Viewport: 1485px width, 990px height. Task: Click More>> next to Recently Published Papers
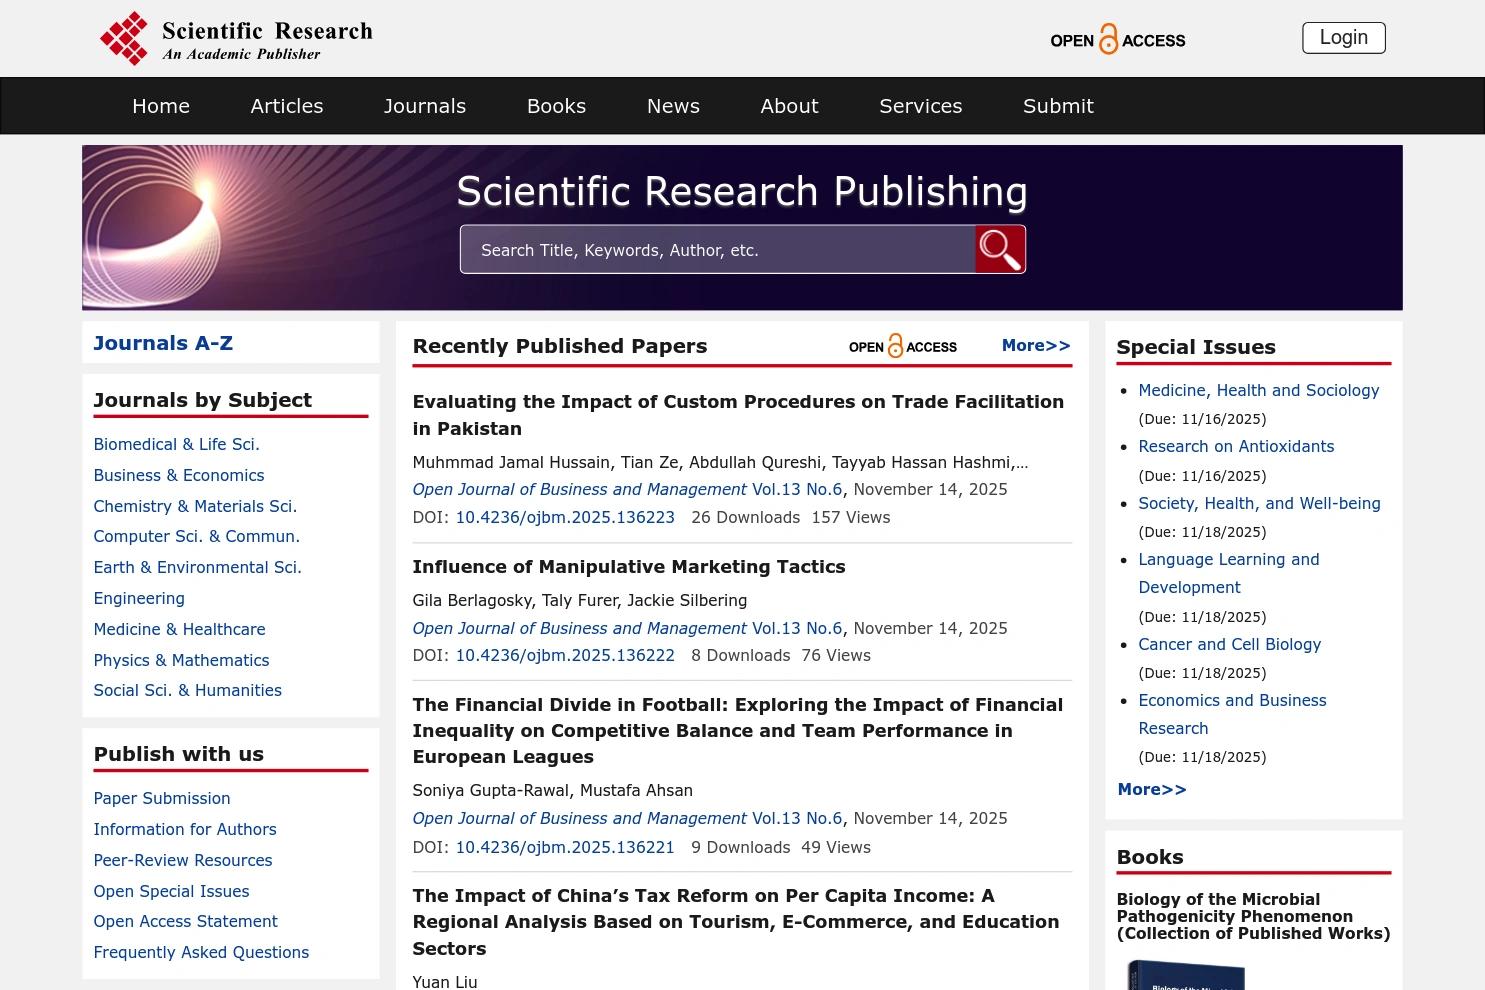coord(1035,344)
